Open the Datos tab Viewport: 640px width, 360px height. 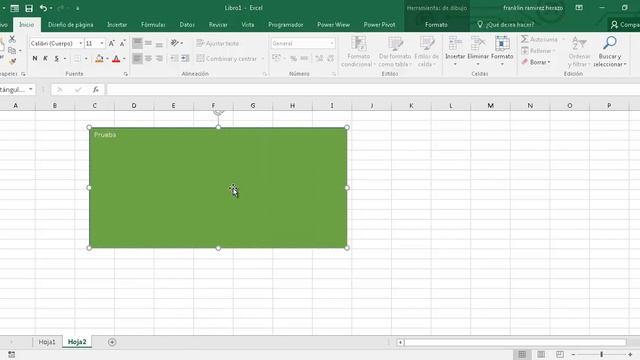[x=187, y=24]
